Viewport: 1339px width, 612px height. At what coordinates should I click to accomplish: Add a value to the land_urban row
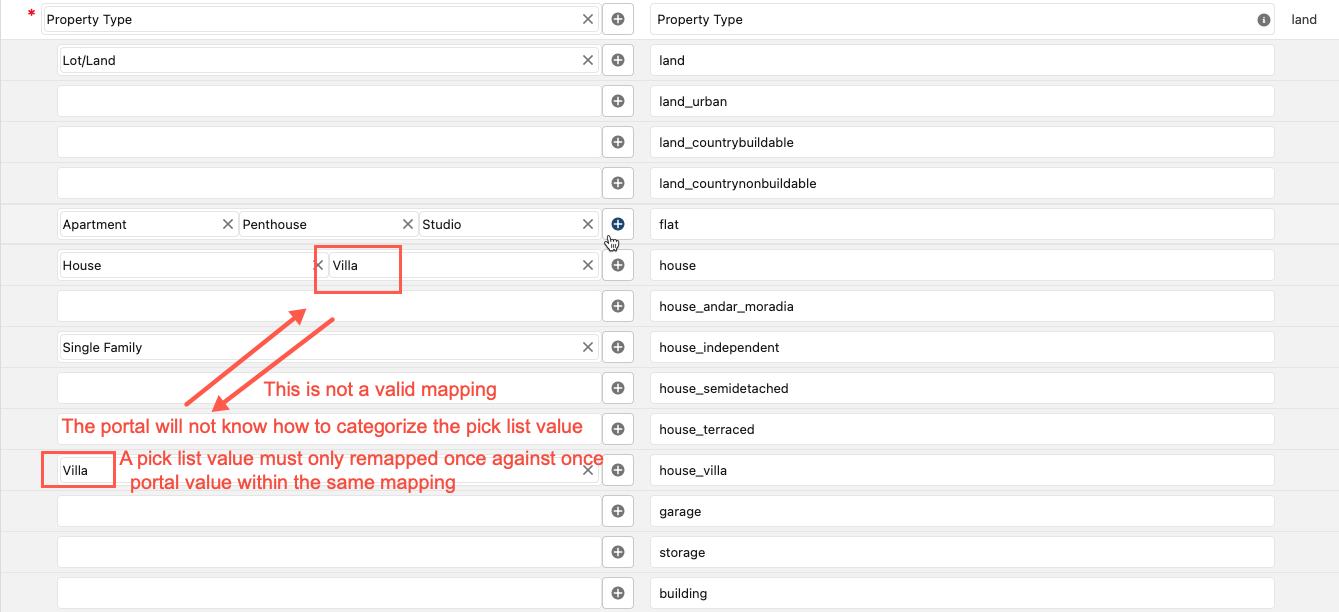click(617, 100)
